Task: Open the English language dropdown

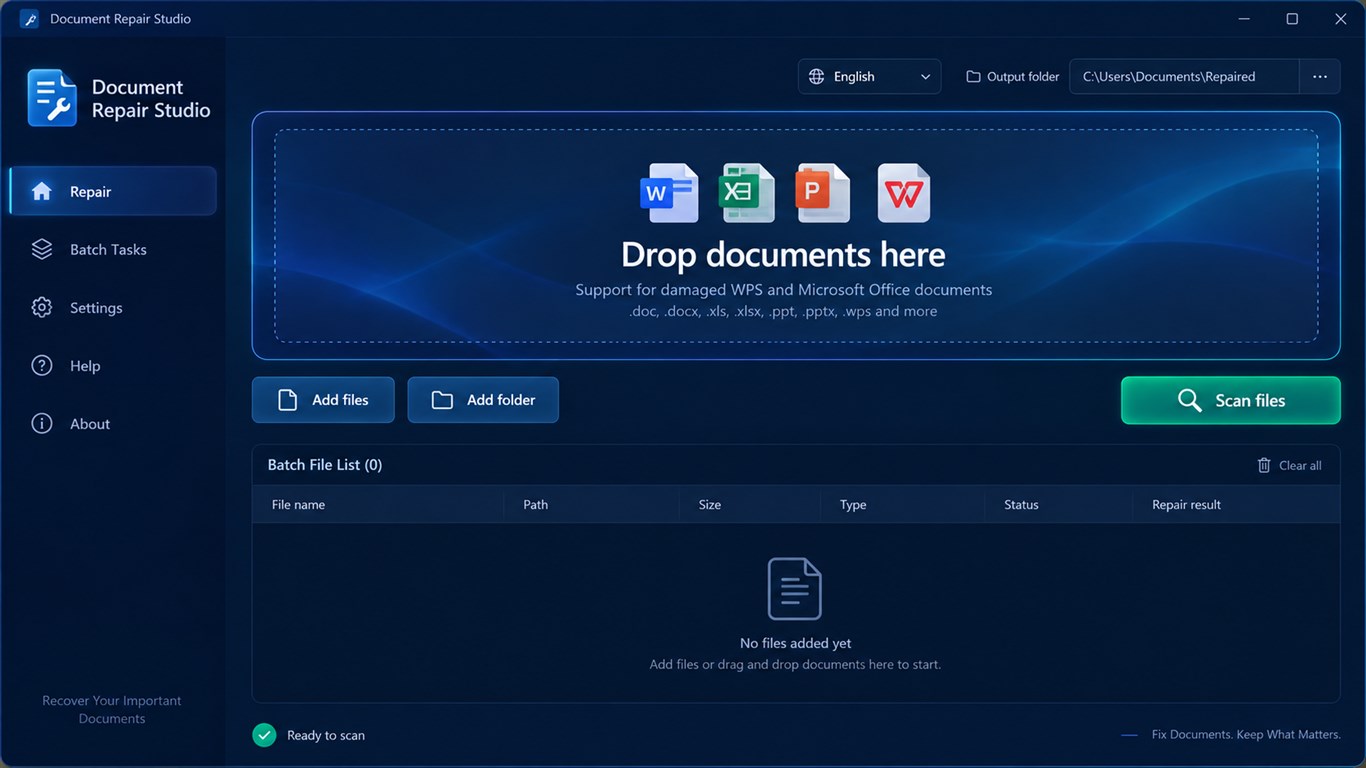Action: point(869,77)
